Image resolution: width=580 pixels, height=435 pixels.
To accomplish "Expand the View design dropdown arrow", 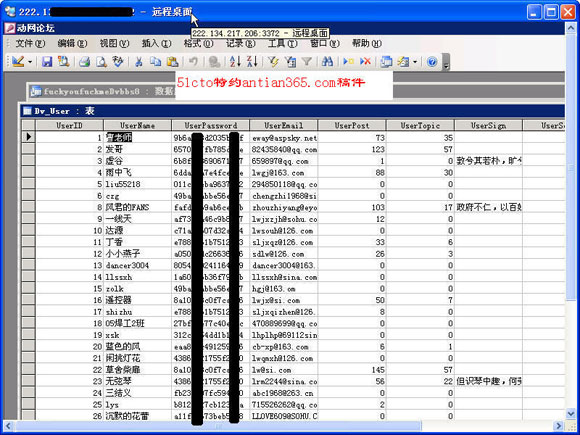I will [x=30, y=62].
